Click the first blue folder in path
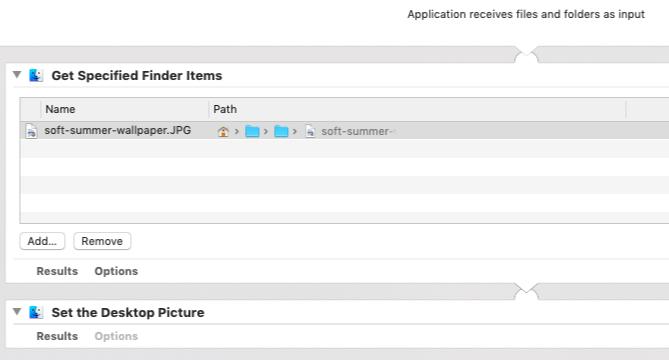669x360 pixels. pos(252,131)
